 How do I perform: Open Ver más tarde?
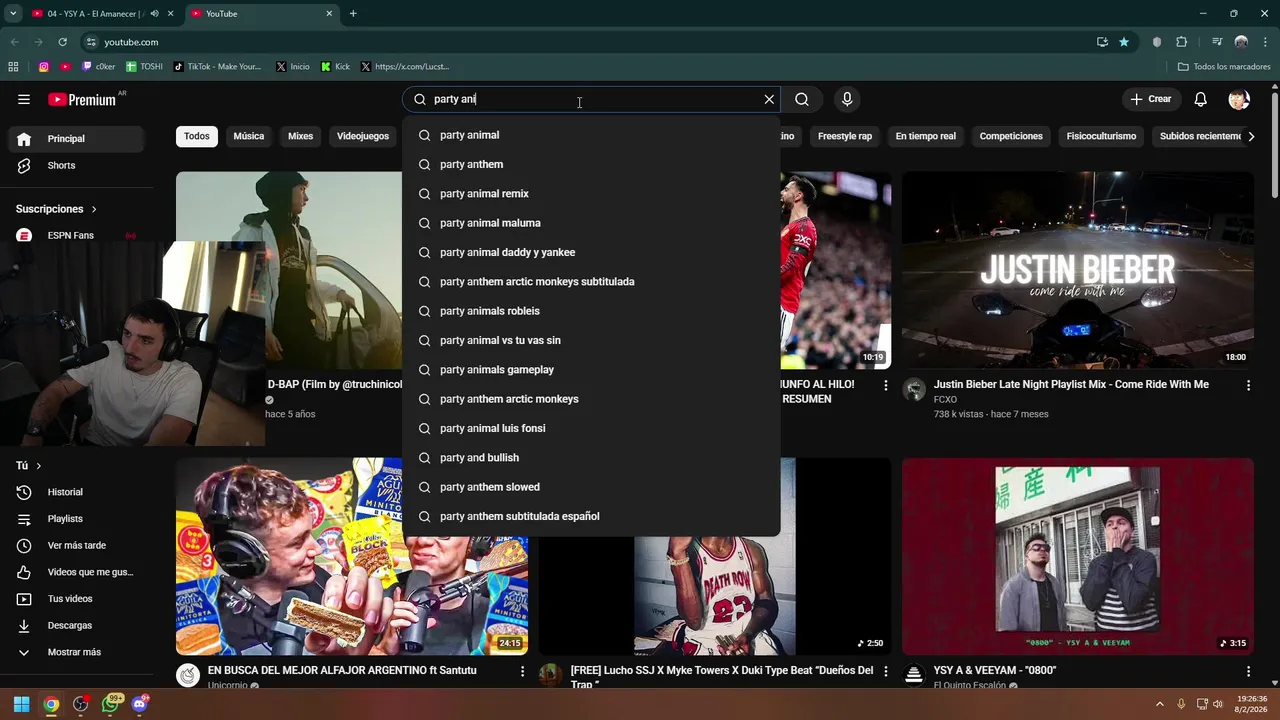[75, 545]
